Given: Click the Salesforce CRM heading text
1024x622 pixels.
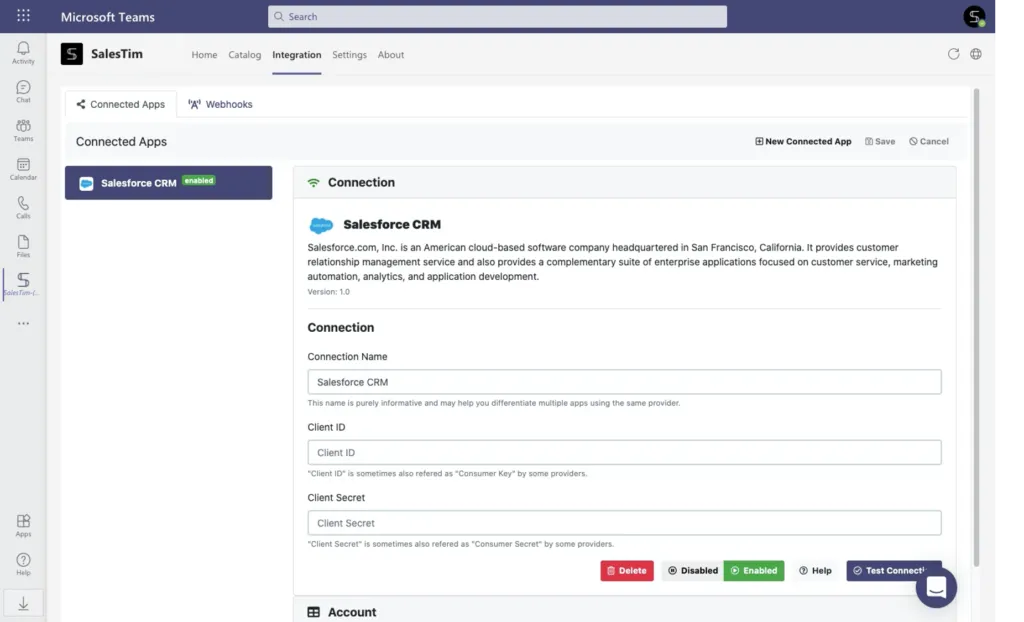Looking at the screenshot, I should tap(392, 225).
